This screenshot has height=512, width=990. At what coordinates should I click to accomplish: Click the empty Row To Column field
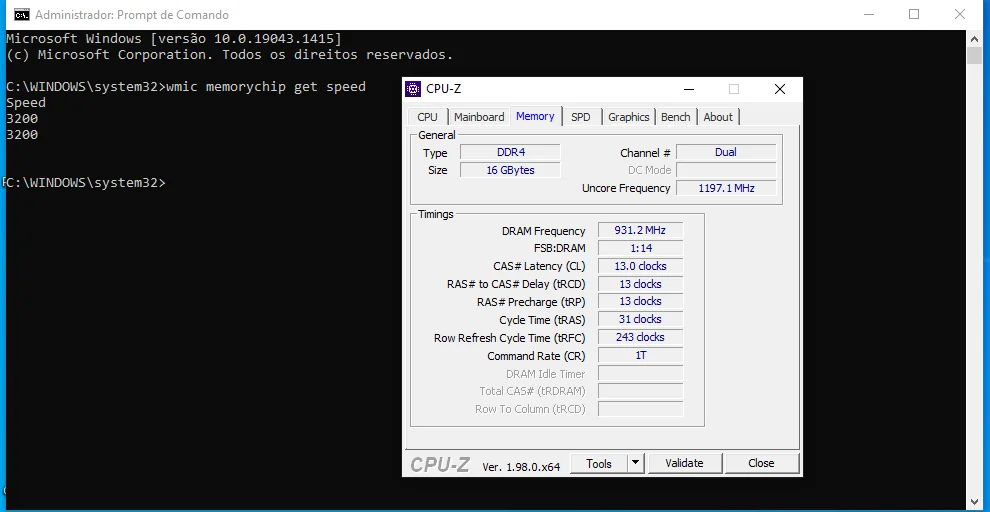point(640,409)
